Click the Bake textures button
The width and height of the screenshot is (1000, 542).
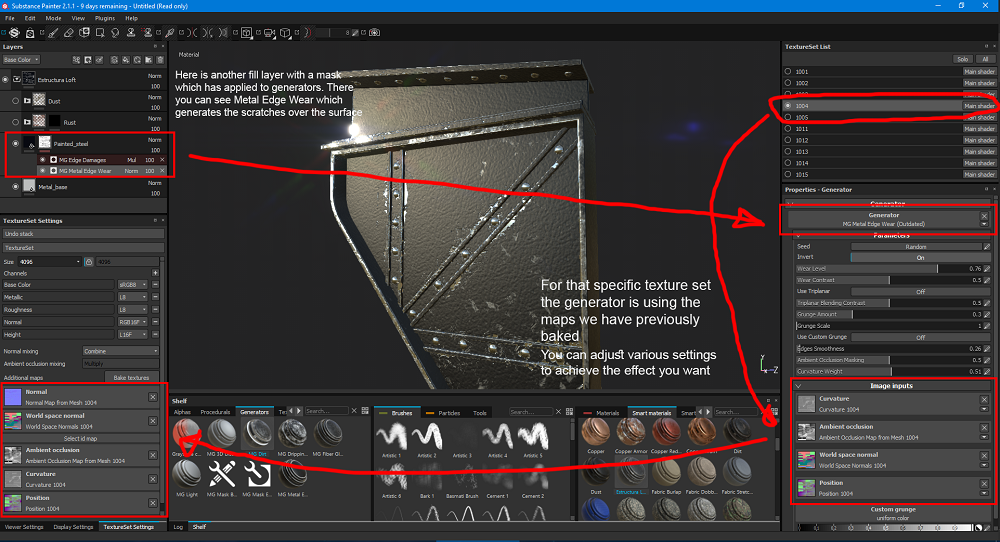pyautogui.click(x=132, y=377)
